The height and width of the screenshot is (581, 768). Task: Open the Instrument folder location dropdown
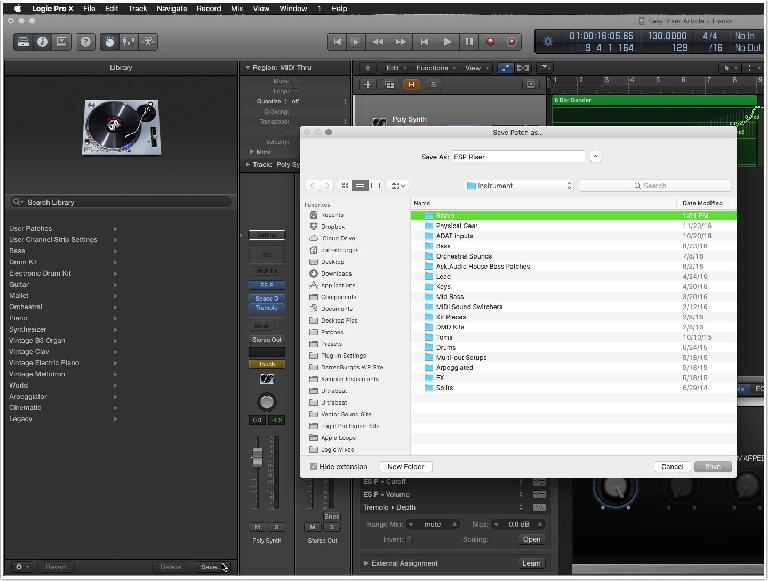pos(519,186)
